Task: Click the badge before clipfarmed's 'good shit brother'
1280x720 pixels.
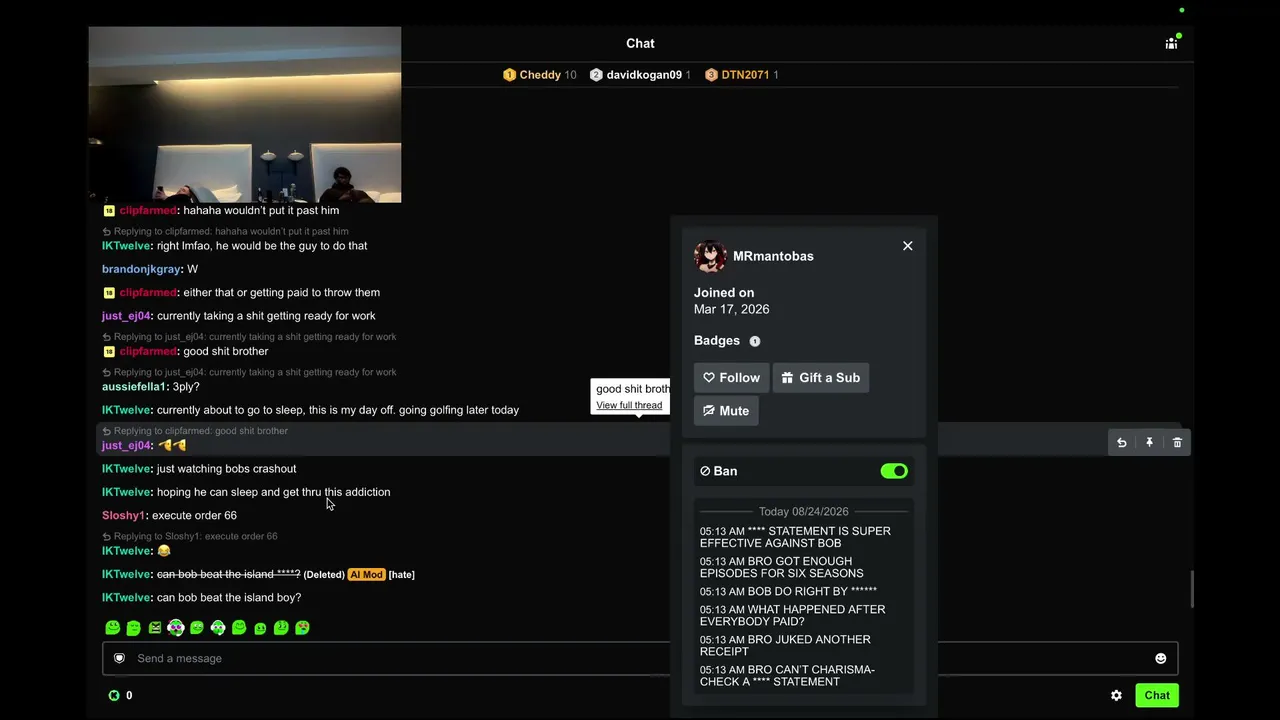Action: click(x=109, y=352)
